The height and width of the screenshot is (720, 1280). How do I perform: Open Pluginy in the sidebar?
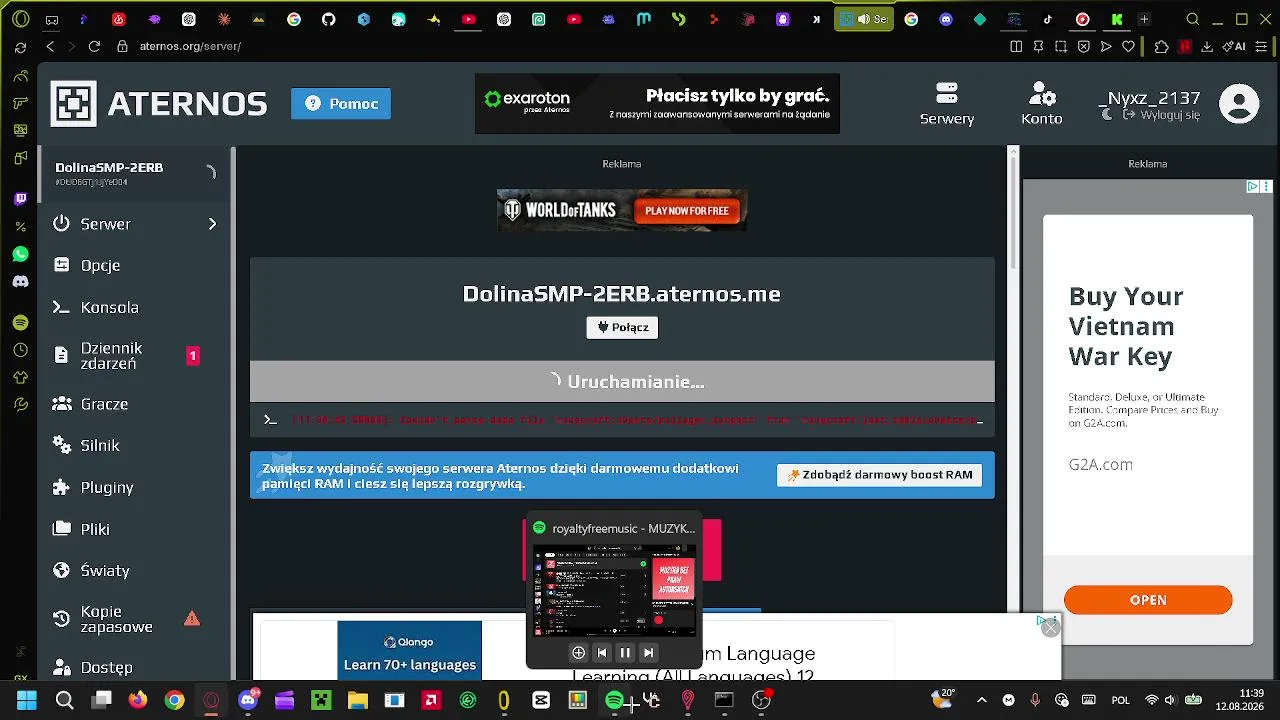click(x=135, y=487)
